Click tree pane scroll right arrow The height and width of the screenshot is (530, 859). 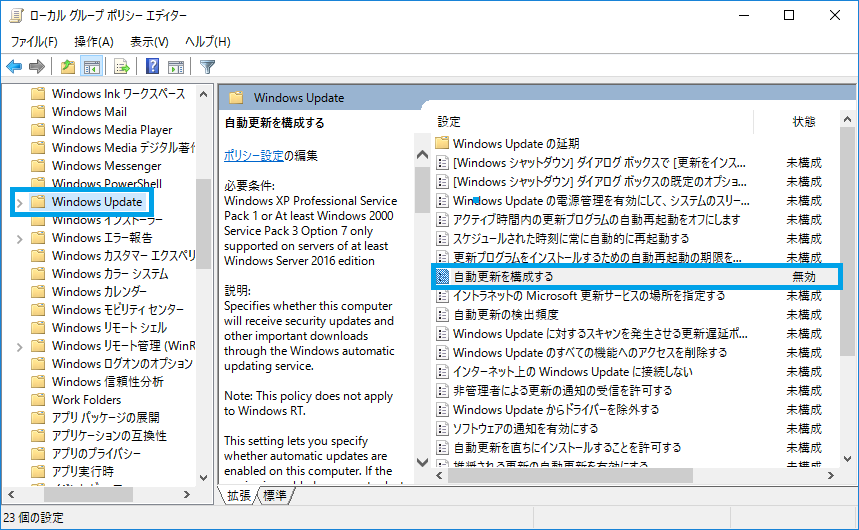186,494
